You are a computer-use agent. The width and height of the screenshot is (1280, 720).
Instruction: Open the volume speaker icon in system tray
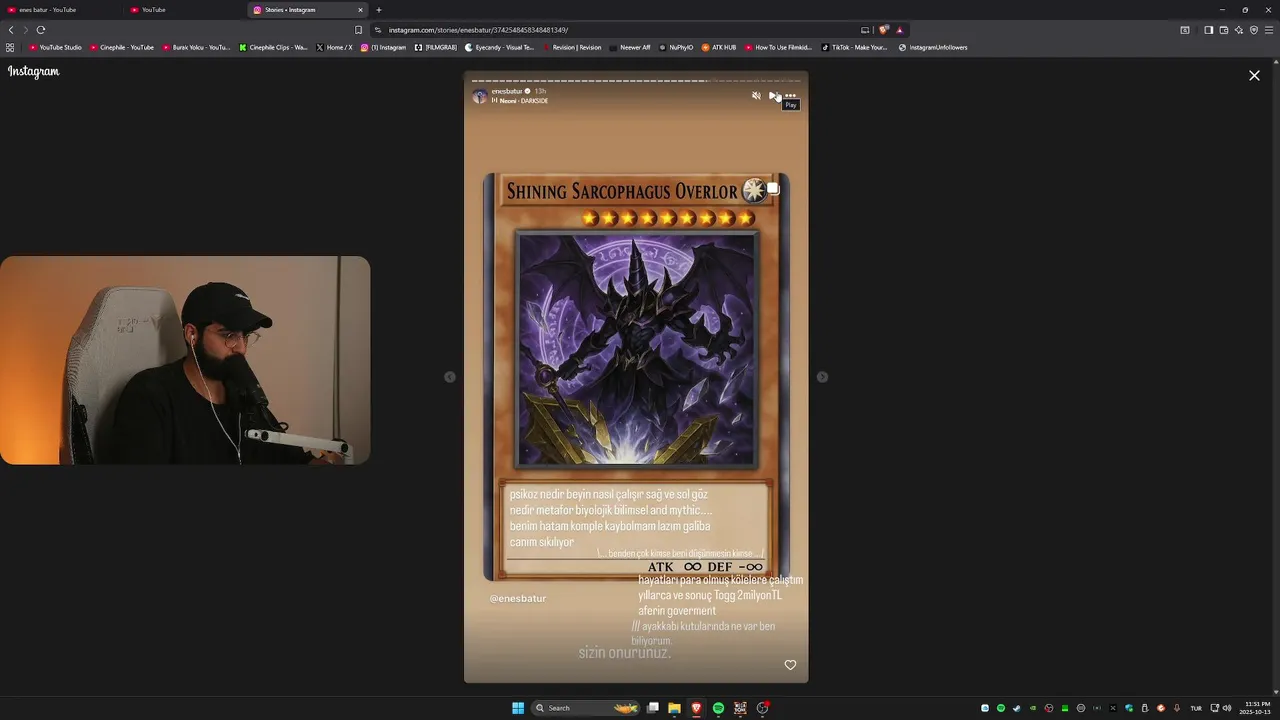click(x=1227, y=708)
